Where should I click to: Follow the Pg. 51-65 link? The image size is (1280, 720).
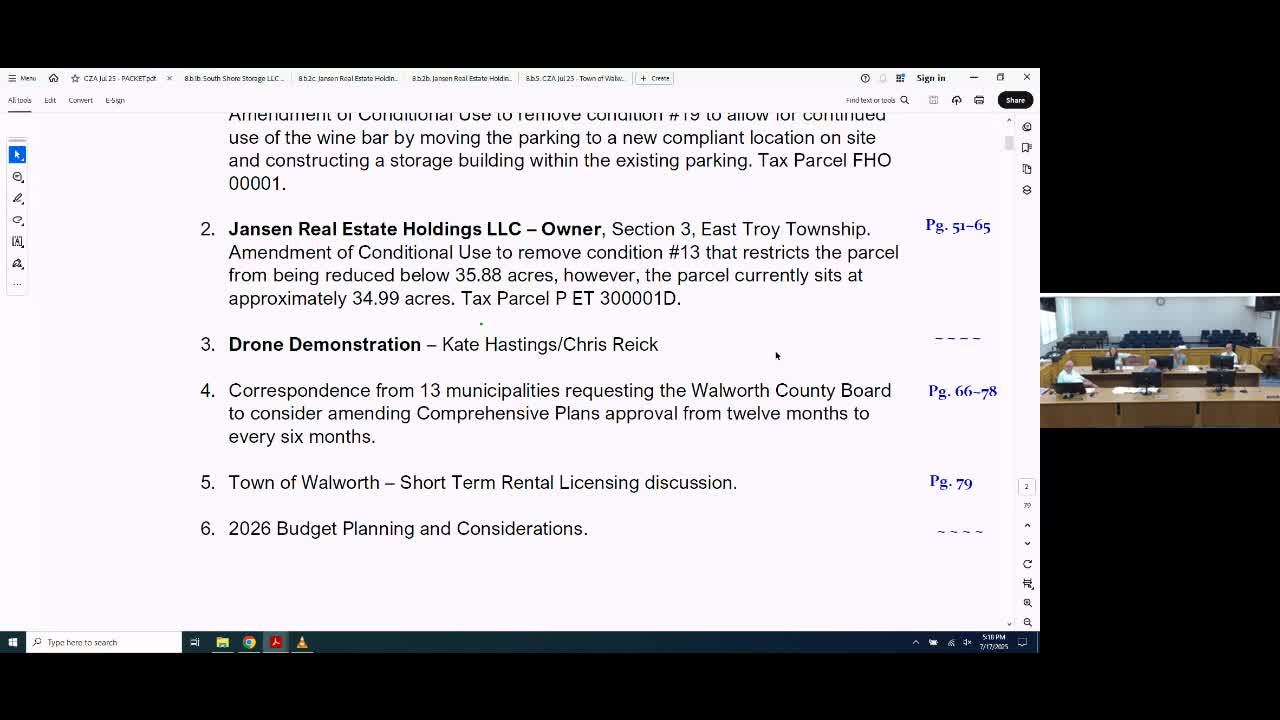[x=958, y=226]
